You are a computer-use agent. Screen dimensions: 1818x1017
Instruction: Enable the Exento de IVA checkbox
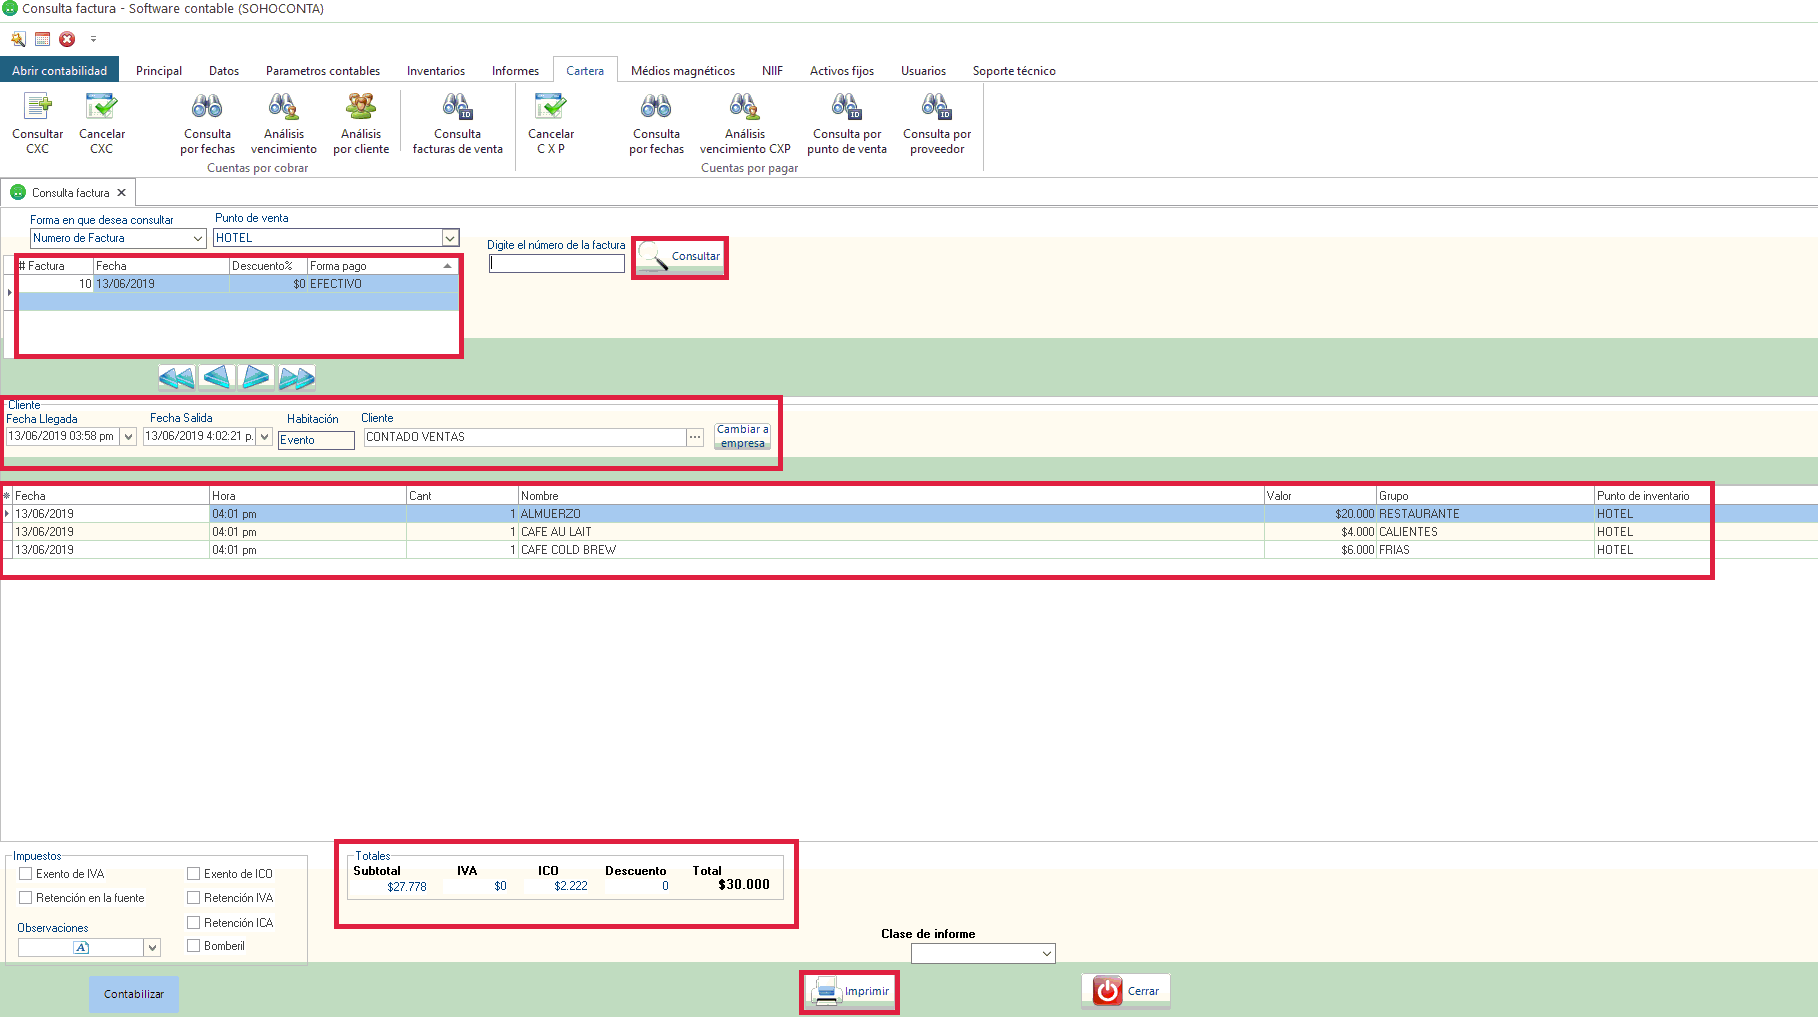[x=26, y=874]
